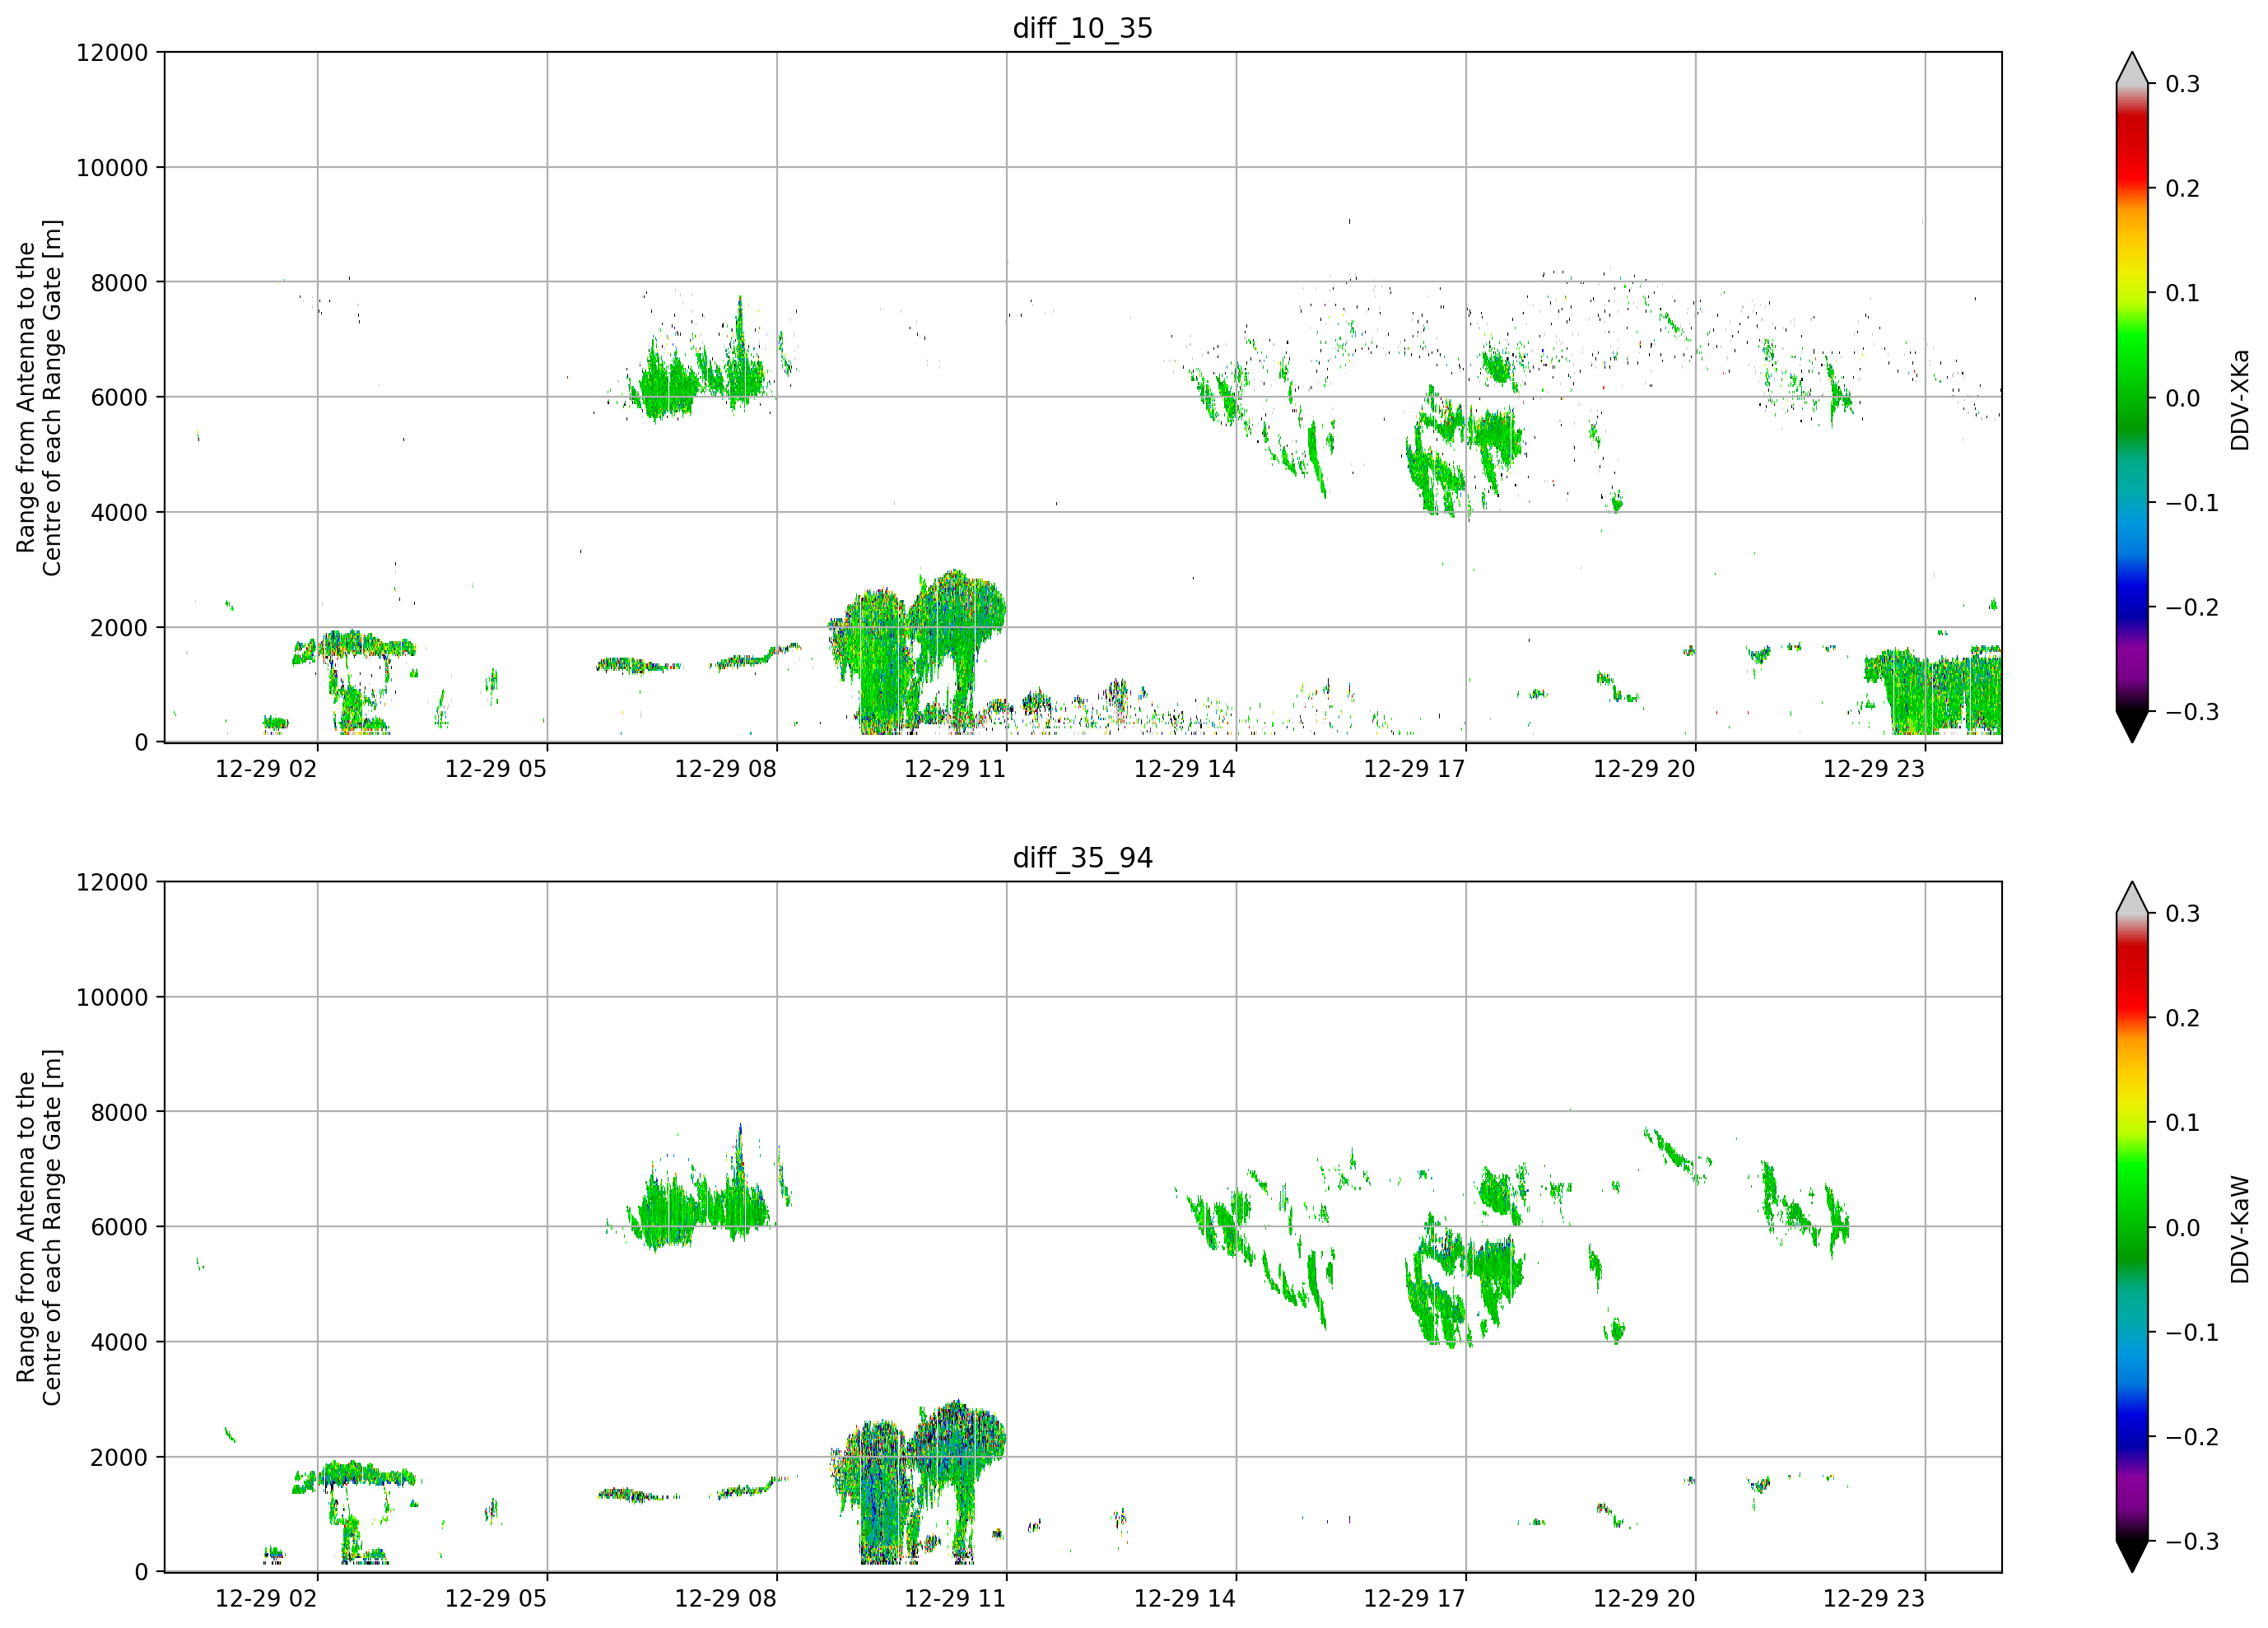Click '12-29 20' tick under diff_35_94 plot
This screenshot has width=2268, height=1628.
(1644, 1599)
